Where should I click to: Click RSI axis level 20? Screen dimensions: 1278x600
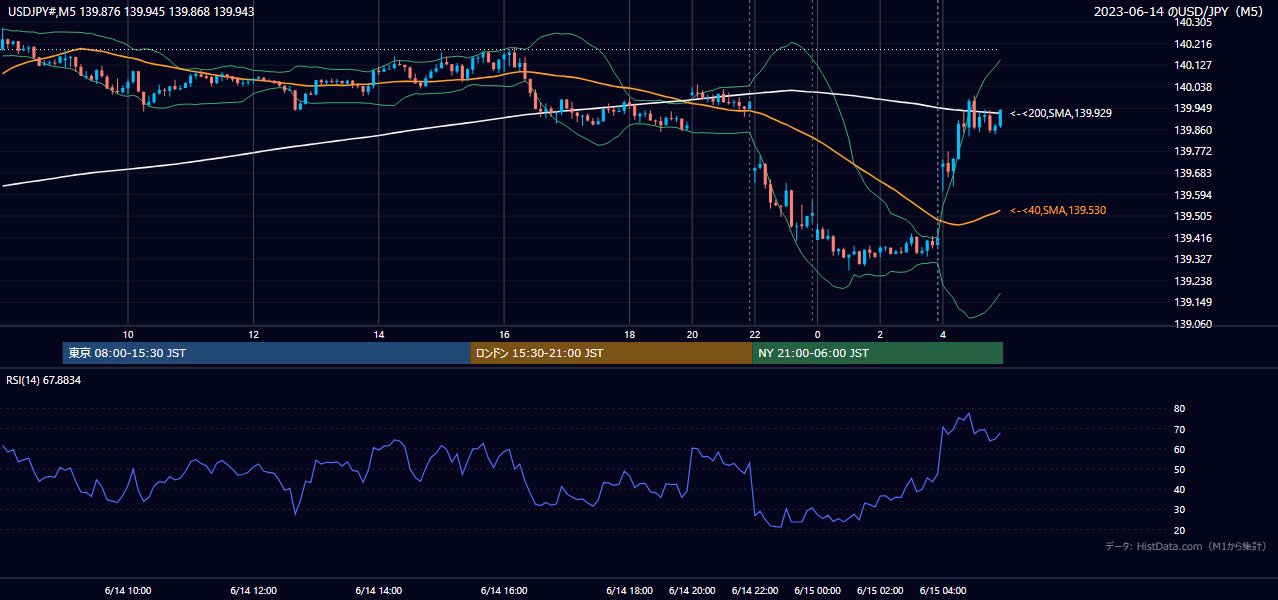[1179, 530]
